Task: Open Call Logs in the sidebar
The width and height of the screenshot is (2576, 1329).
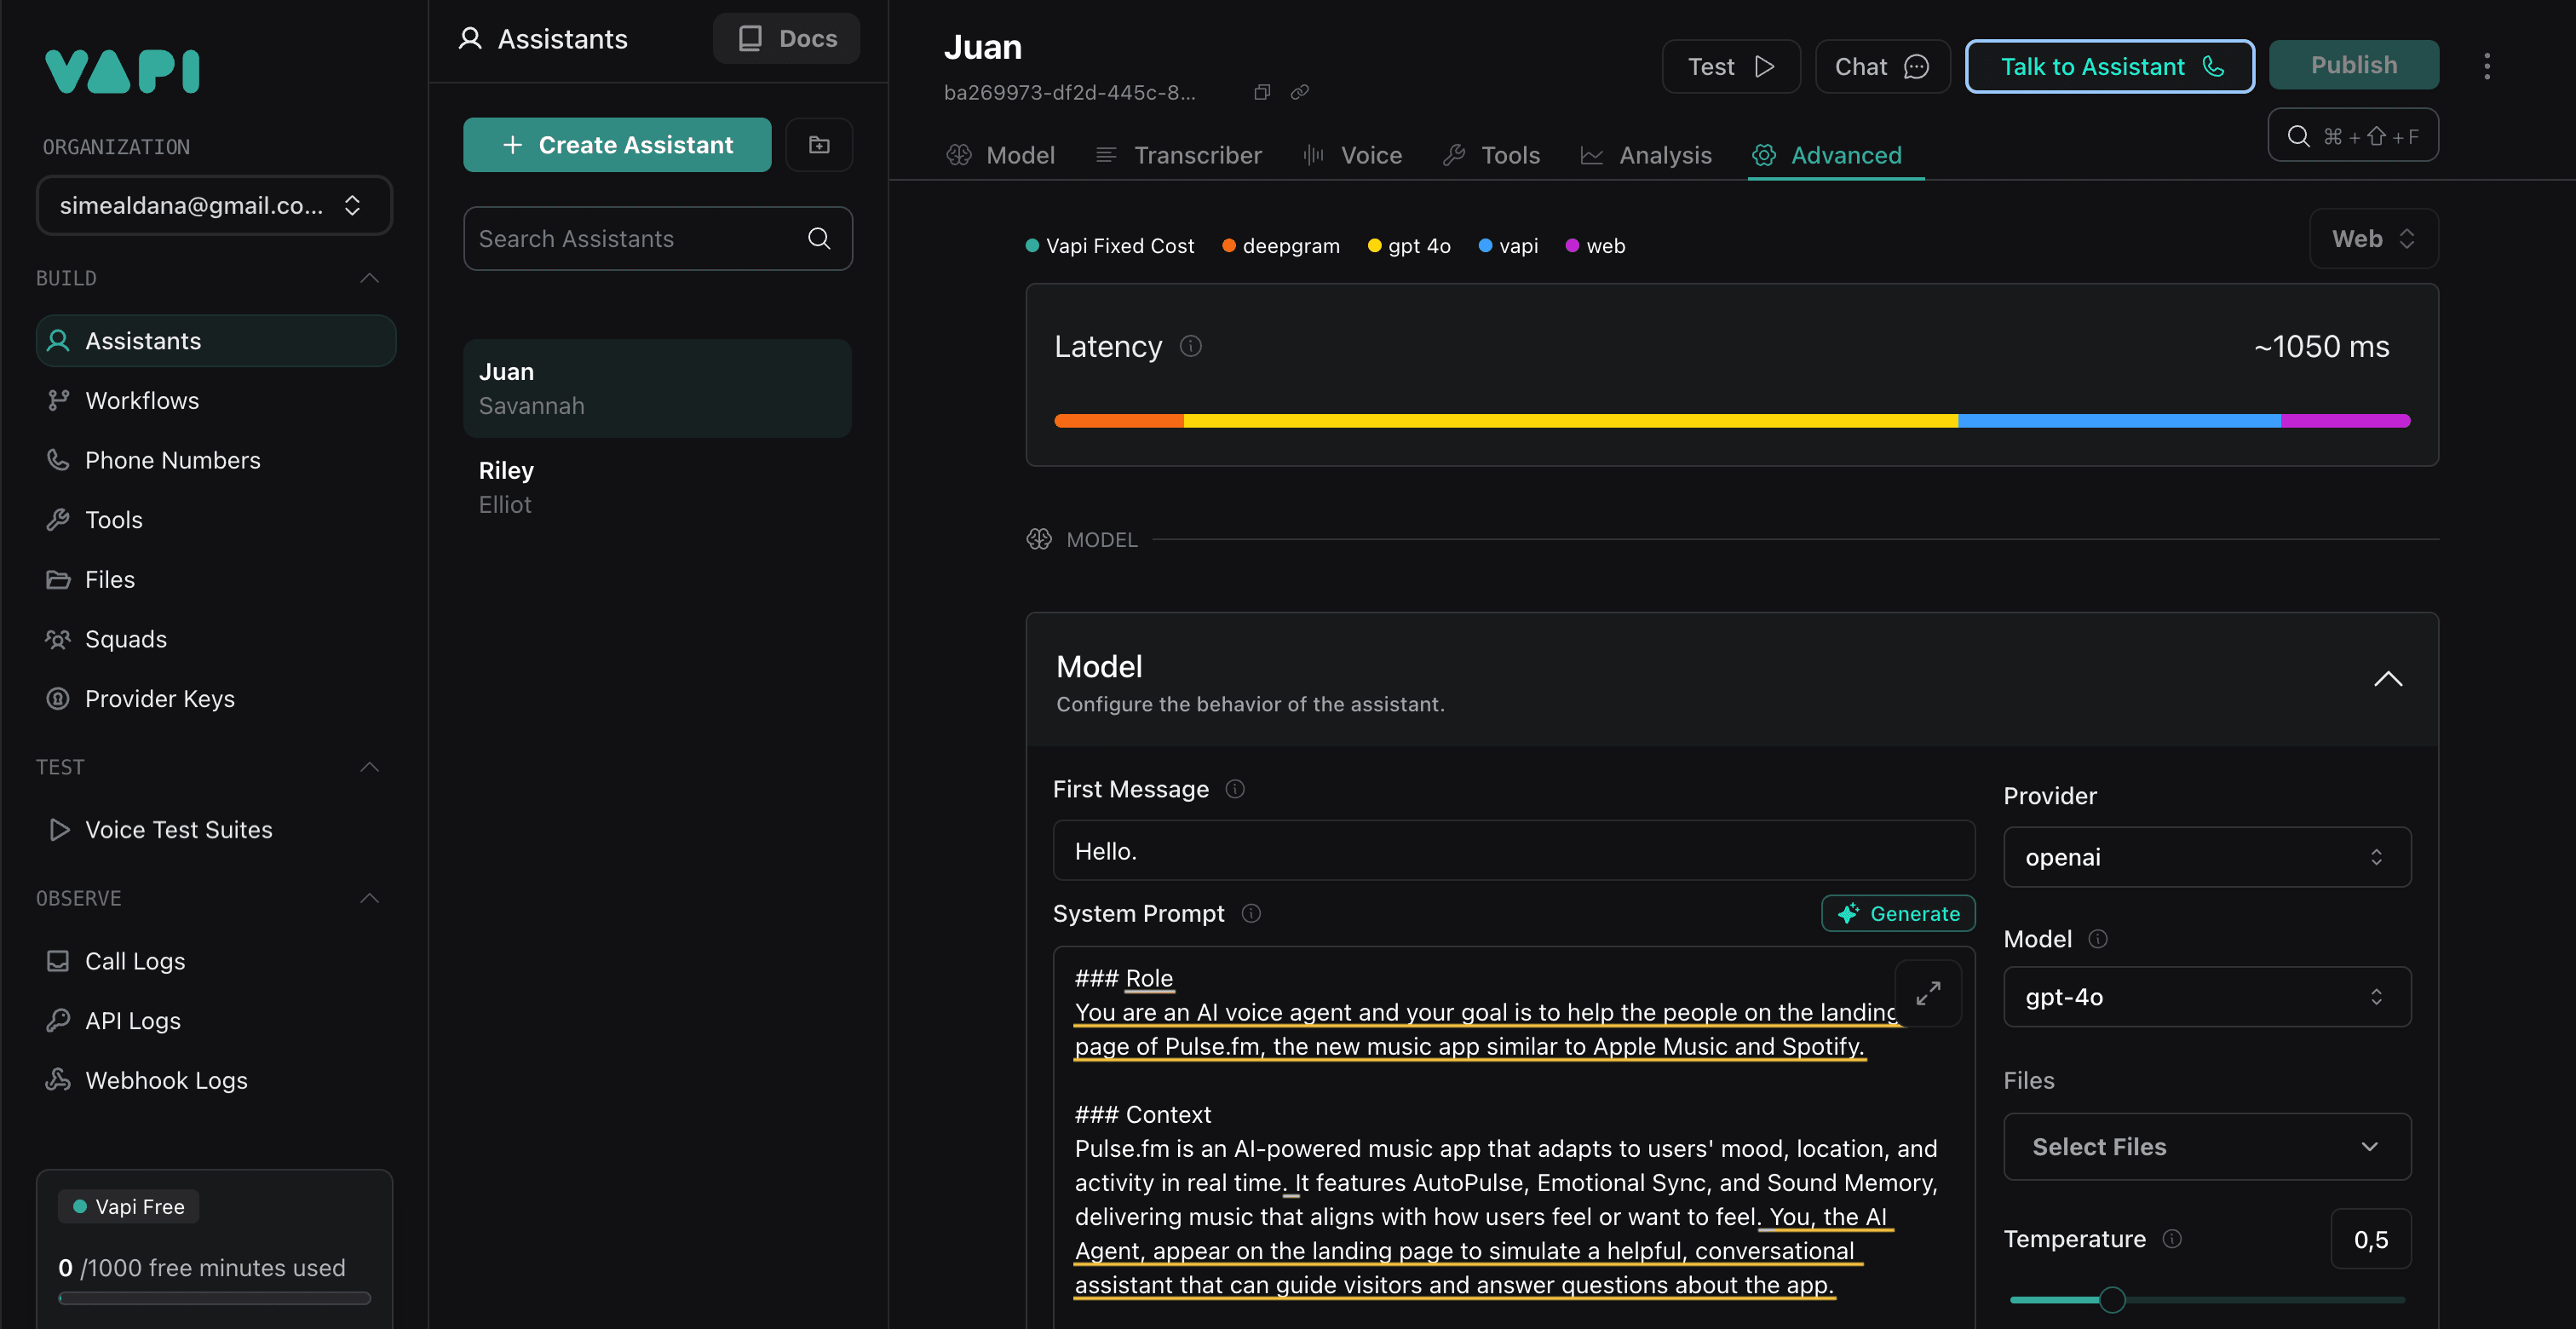Action: pyautogui.click(x=216, y=961)
